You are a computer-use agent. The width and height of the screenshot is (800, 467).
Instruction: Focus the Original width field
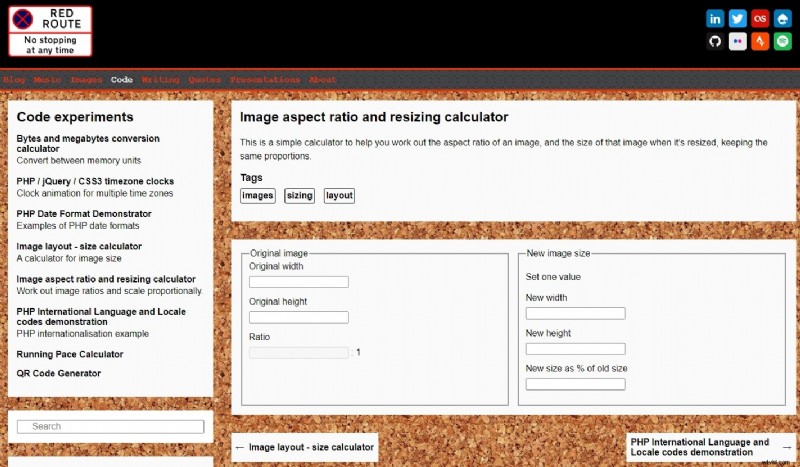tap(299, 282)
